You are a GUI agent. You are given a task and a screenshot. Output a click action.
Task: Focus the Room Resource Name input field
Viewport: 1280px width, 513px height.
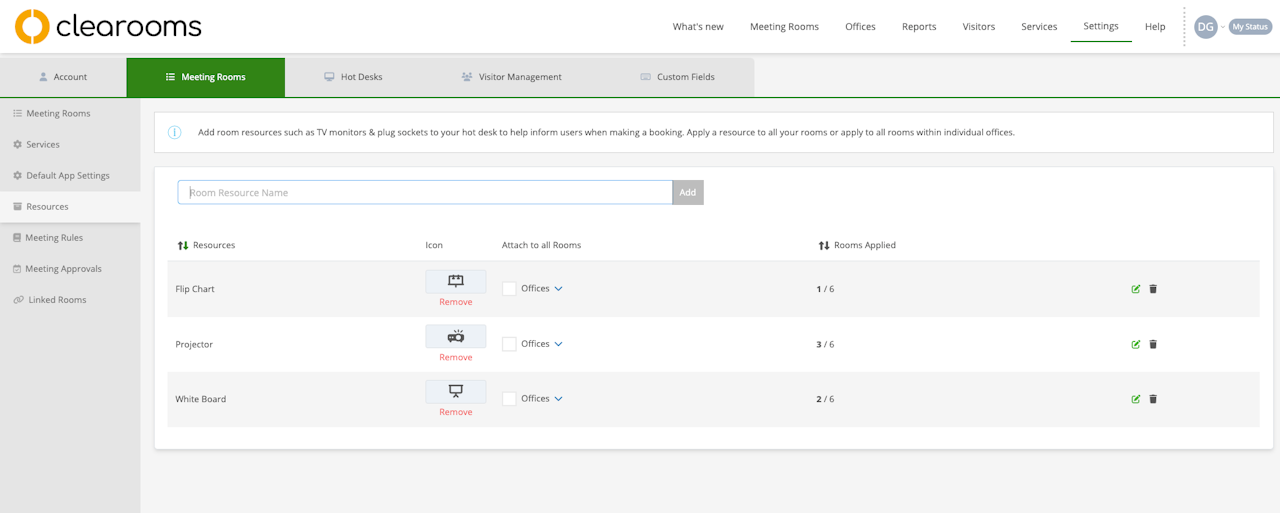tap(425, 192)
